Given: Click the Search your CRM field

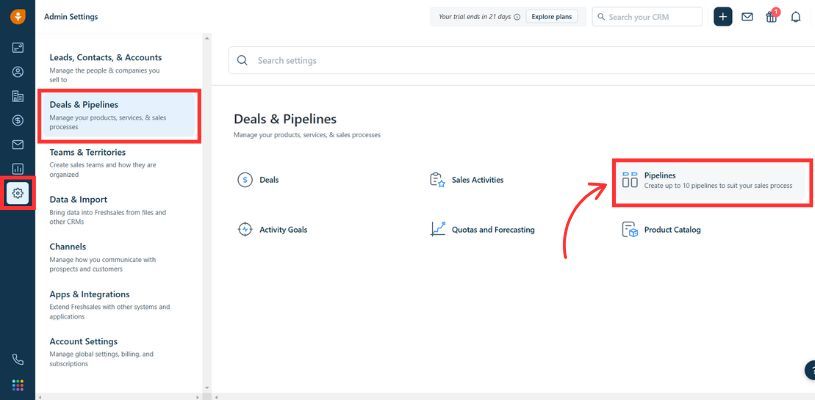Looking at the screenshot, I should pos(647,17).
